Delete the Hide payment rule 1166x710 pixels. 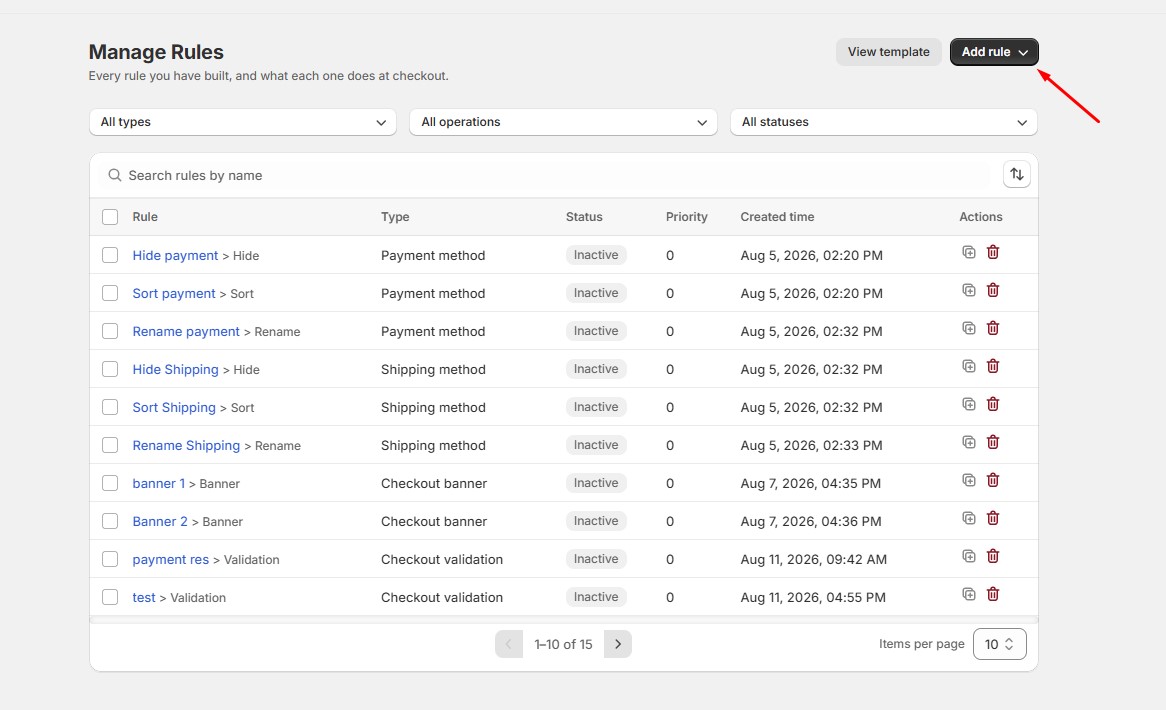(993, 252)
